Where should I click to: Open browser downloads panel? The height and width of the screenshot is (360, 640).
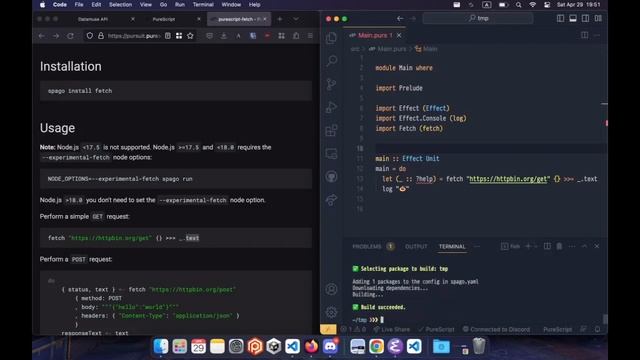tap(224, 36)
